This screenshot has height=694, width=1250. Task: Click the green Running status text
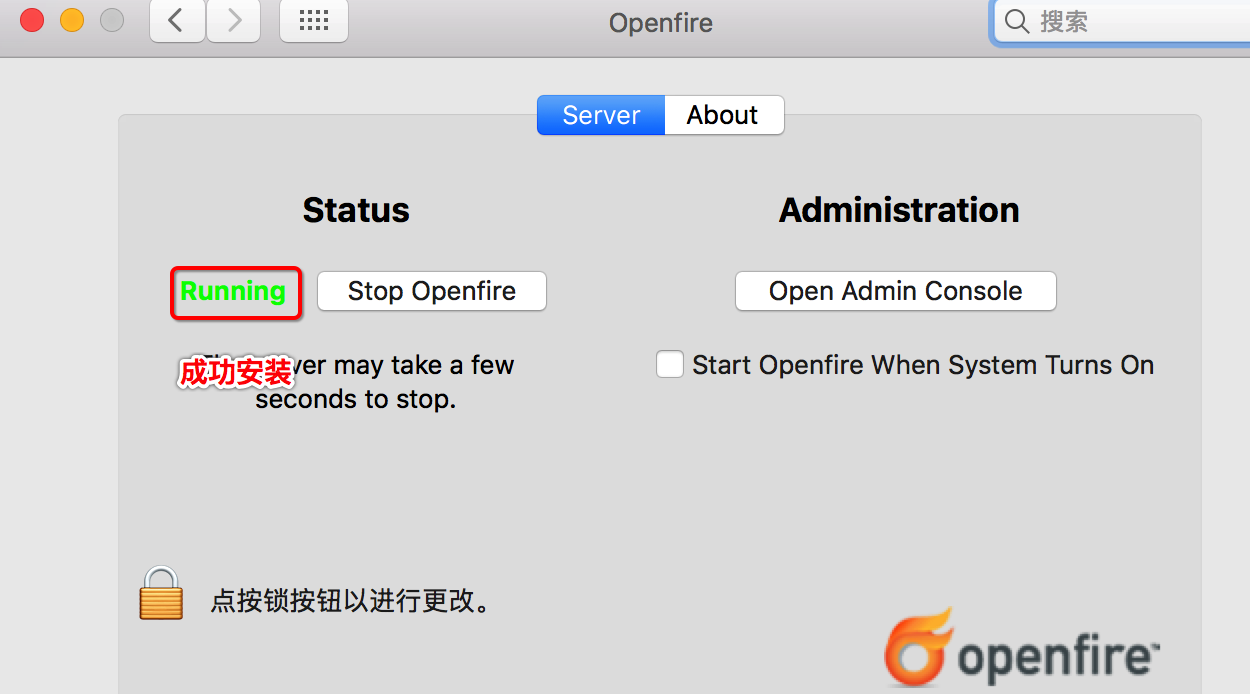click(x=233, y=291)
